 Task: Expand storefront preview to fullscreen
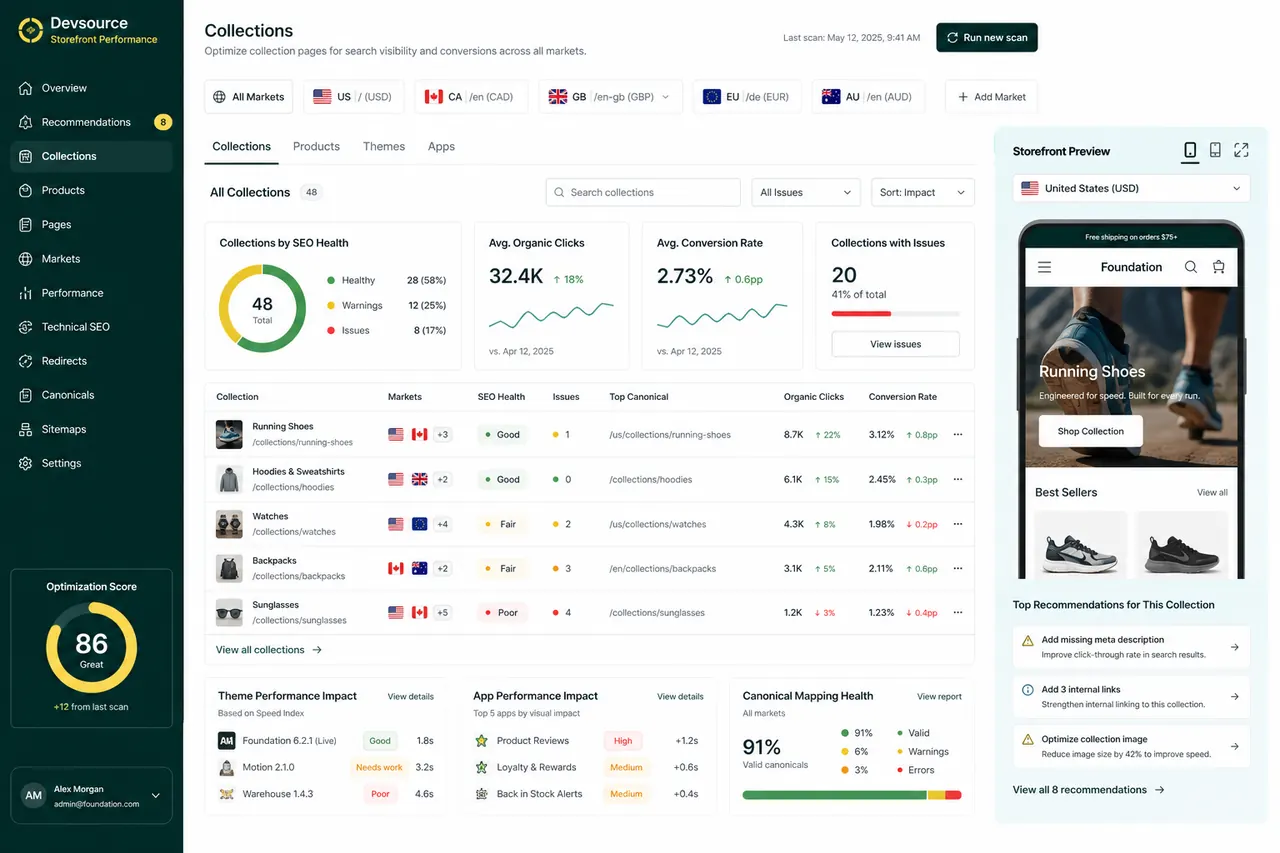point(1241,150)
